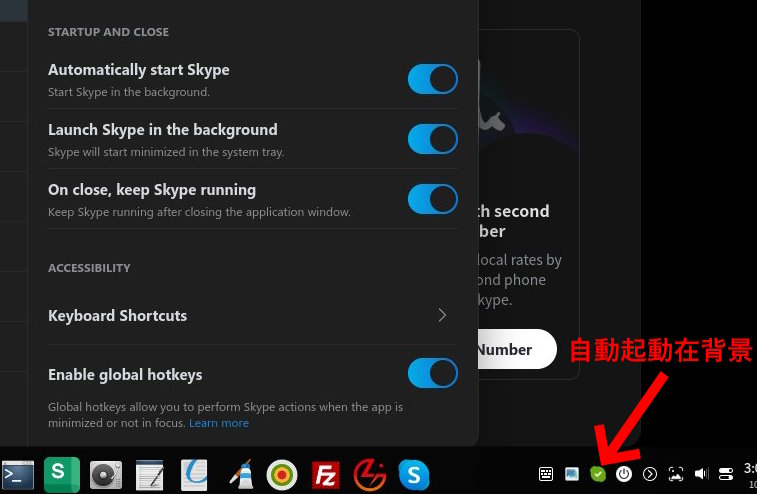Open the terminal icon in the taskbar
Image resolution: width=757 pixels, height=494 pixels.
[x=18, y=475]
